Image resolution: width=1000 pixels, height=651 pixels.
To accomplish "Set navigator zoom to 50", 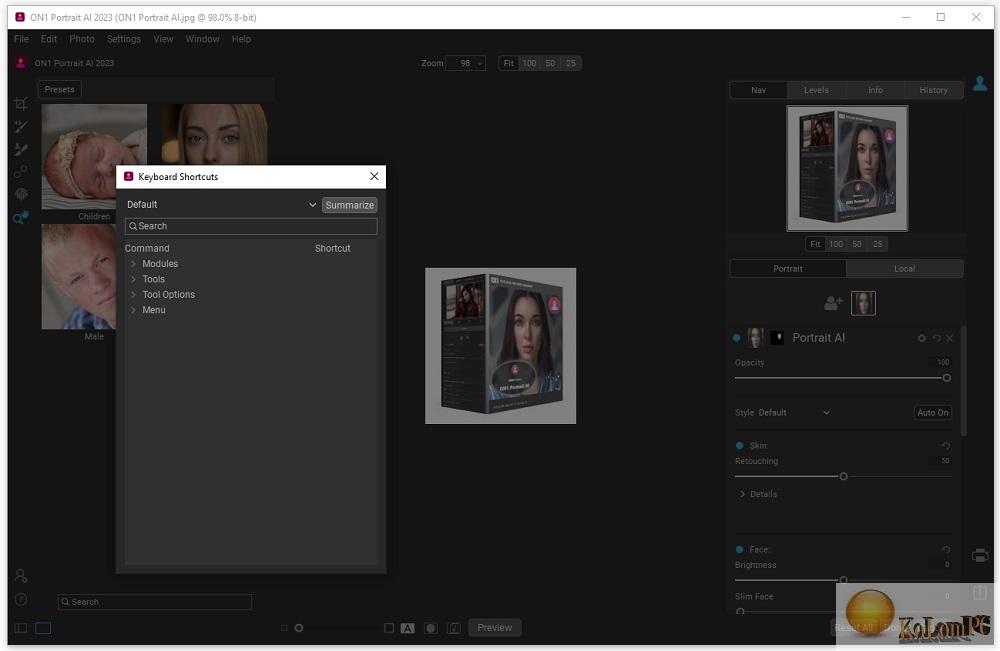I will pos(857,244).
